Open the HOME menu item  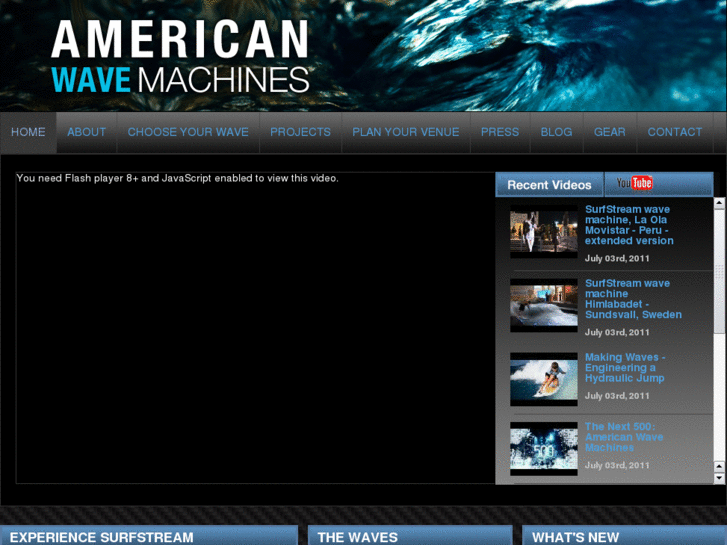click(28, 132)
